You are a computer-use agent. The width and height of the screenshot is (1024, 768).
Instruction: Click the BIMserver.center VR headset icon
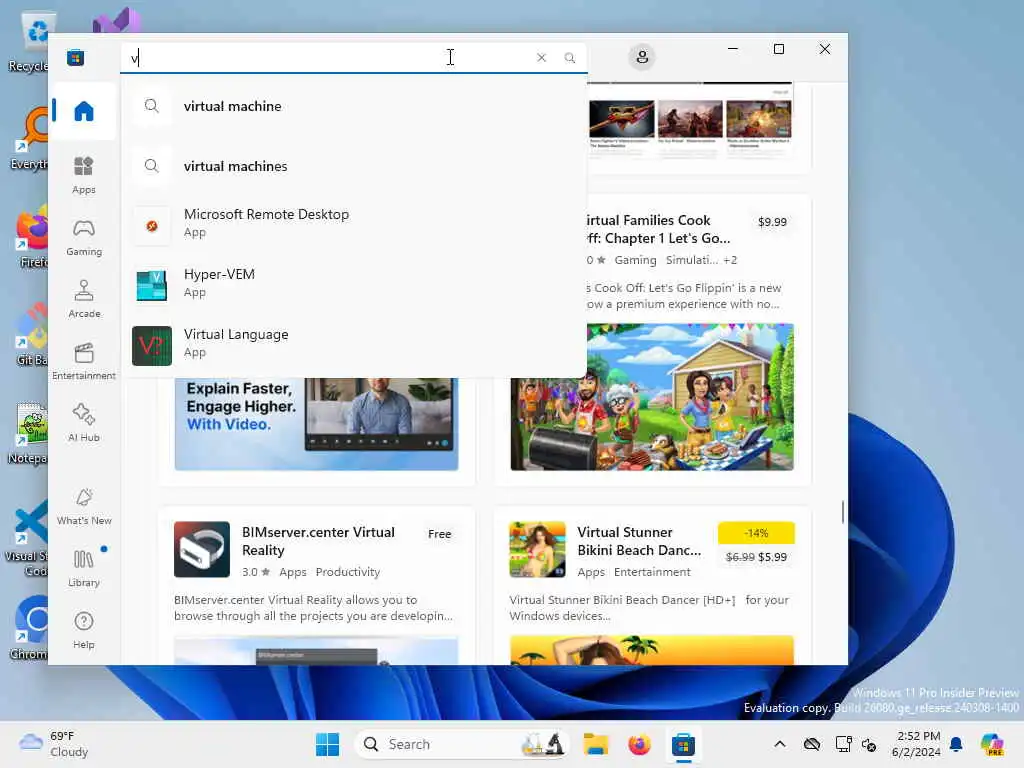point(202,549)
